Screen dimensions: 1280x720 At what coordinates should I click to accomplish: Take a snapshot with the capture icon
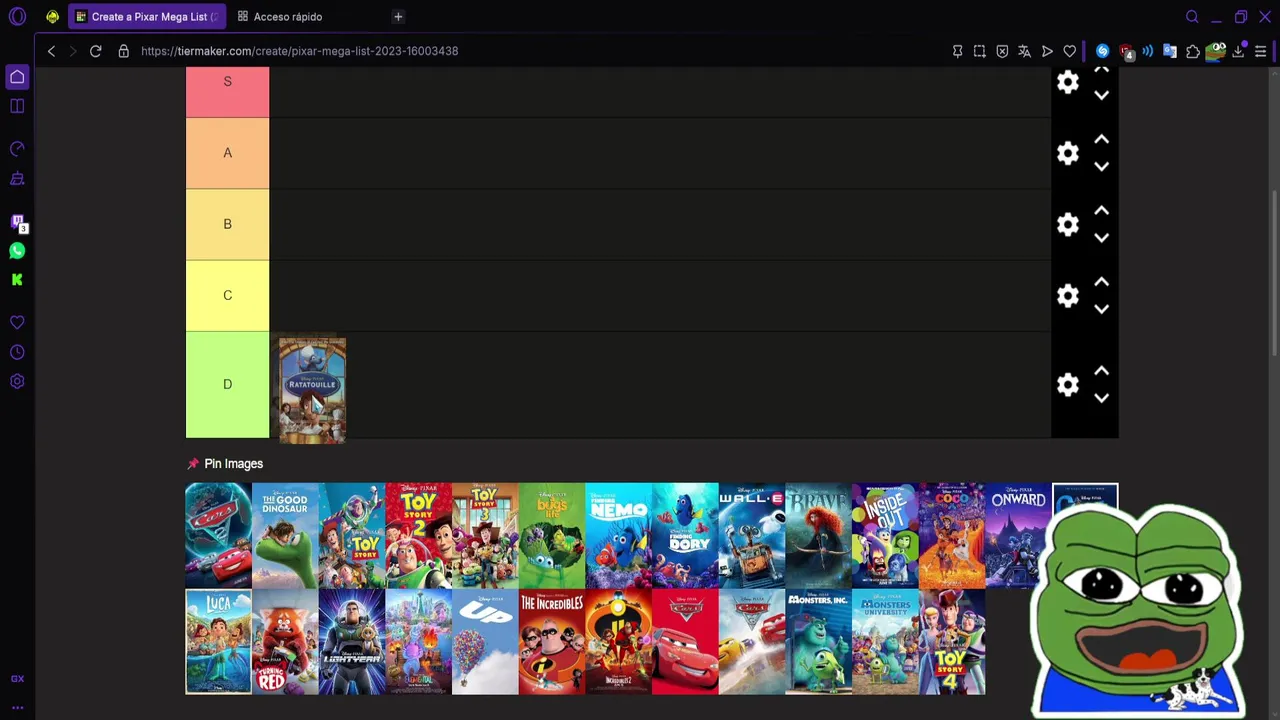(980, 51)
